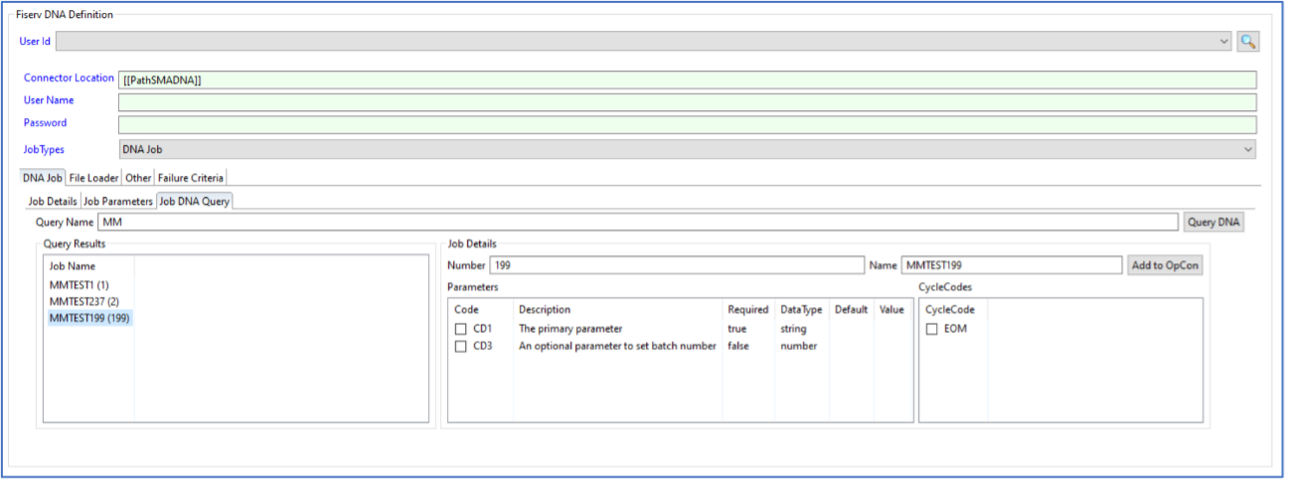The width and height of the screenshot is (1289, 482).
Task: Click the 'false' required cell
Action: 739,346
